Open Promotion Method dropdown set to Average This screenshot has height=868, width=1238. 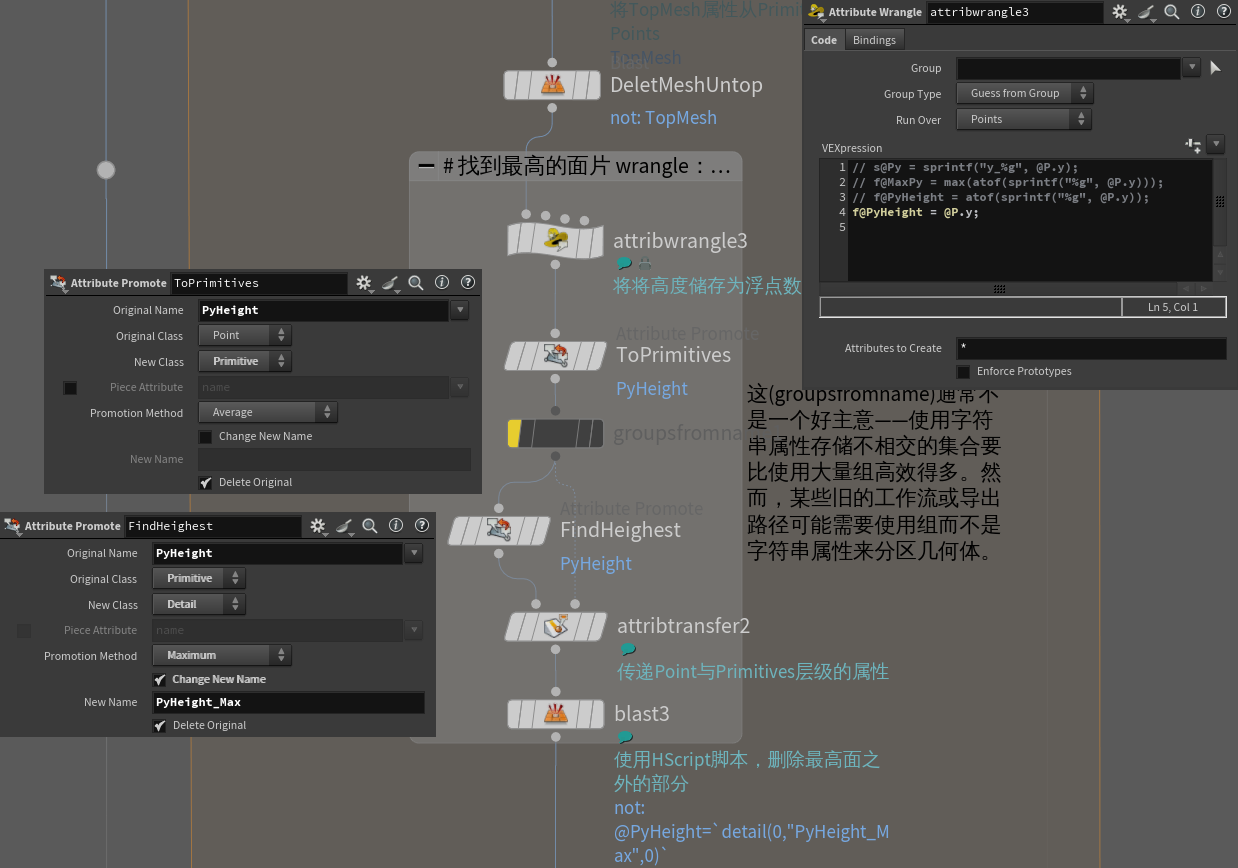point(267,412)
